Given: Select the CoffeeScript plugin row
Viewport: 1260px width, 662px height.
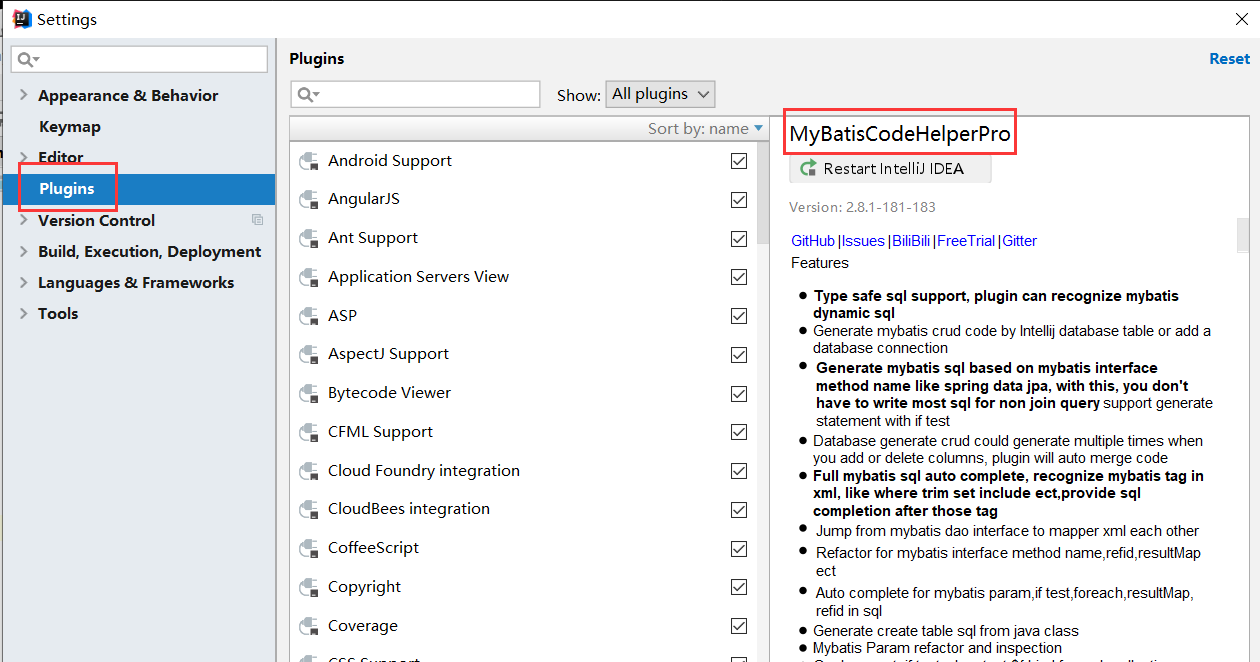Looking at the screenshot, I should [524, 548].
